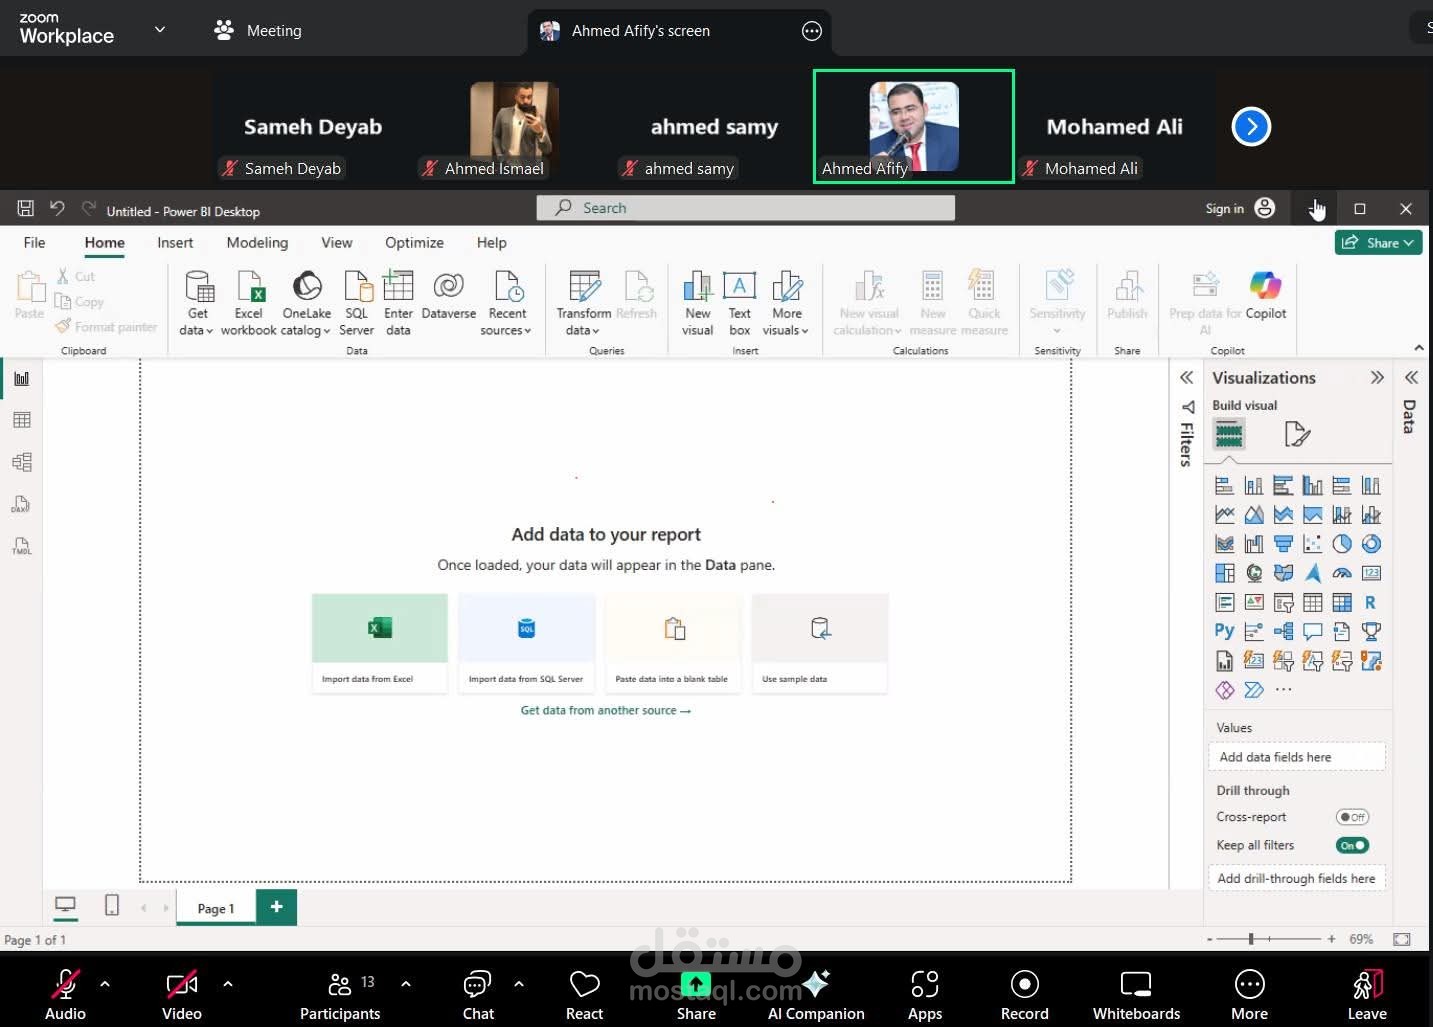Open the Audio options caret
Viewport: 1433px width, 1027px height.
[105, 984]
